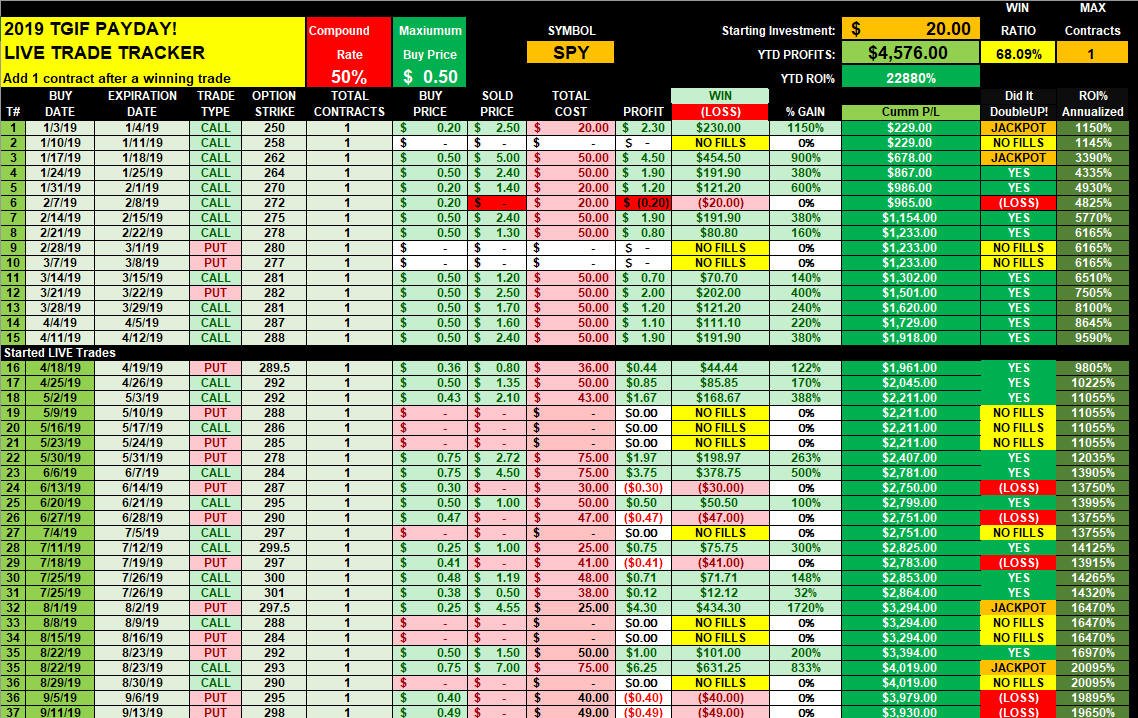Select expiration date 1/18/19 cell
Screen dimensions: 1138x718
click(142, 158)
